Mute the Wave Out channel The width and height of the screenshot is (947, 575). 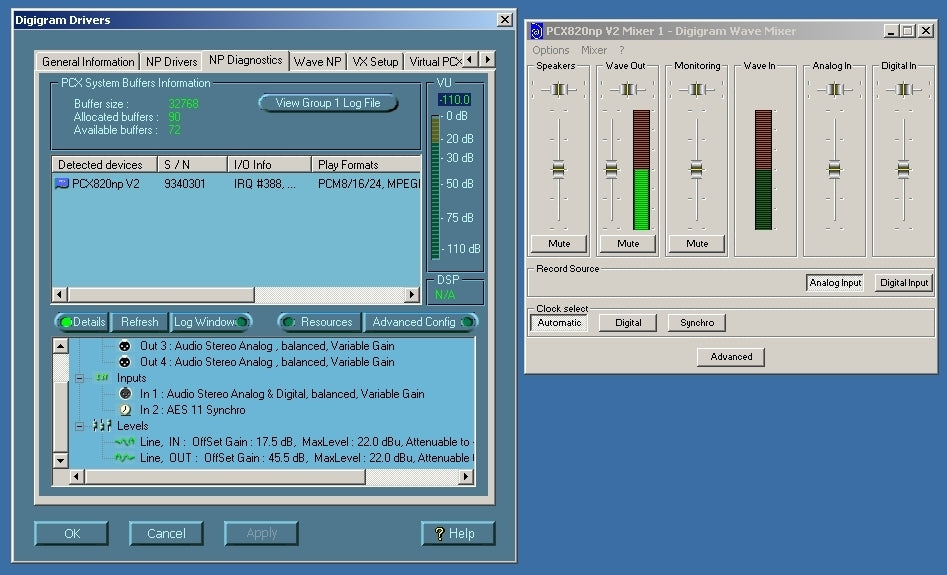pyautogui.click(x=628, y=243)
